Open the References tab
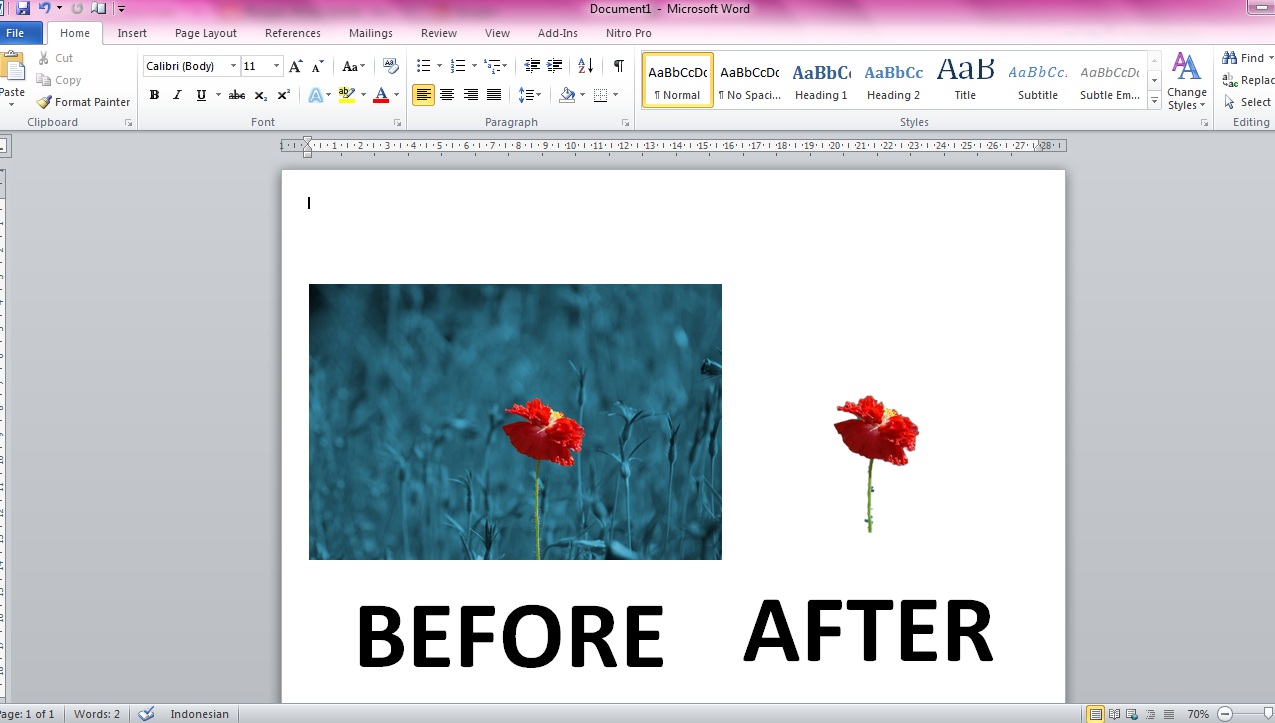The height and width of the screenshot is (723, 1275). 293,33
